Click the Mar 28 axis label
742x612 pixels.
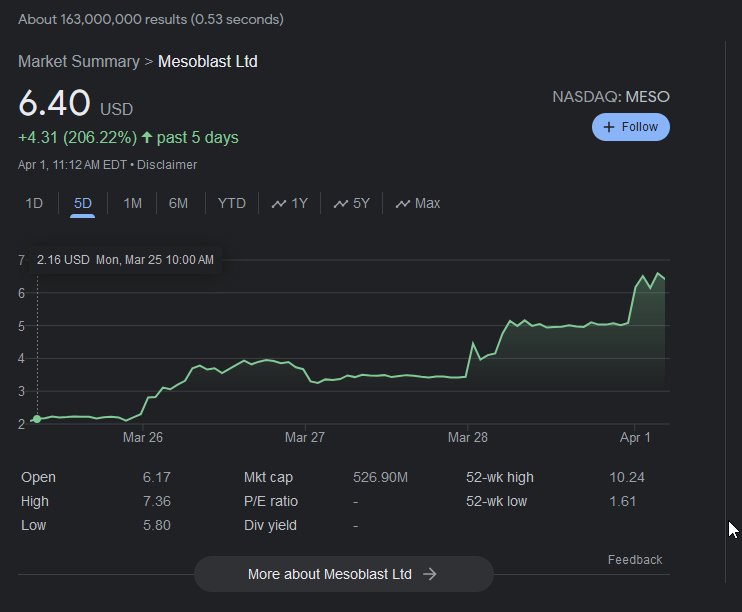pos(468,437)
